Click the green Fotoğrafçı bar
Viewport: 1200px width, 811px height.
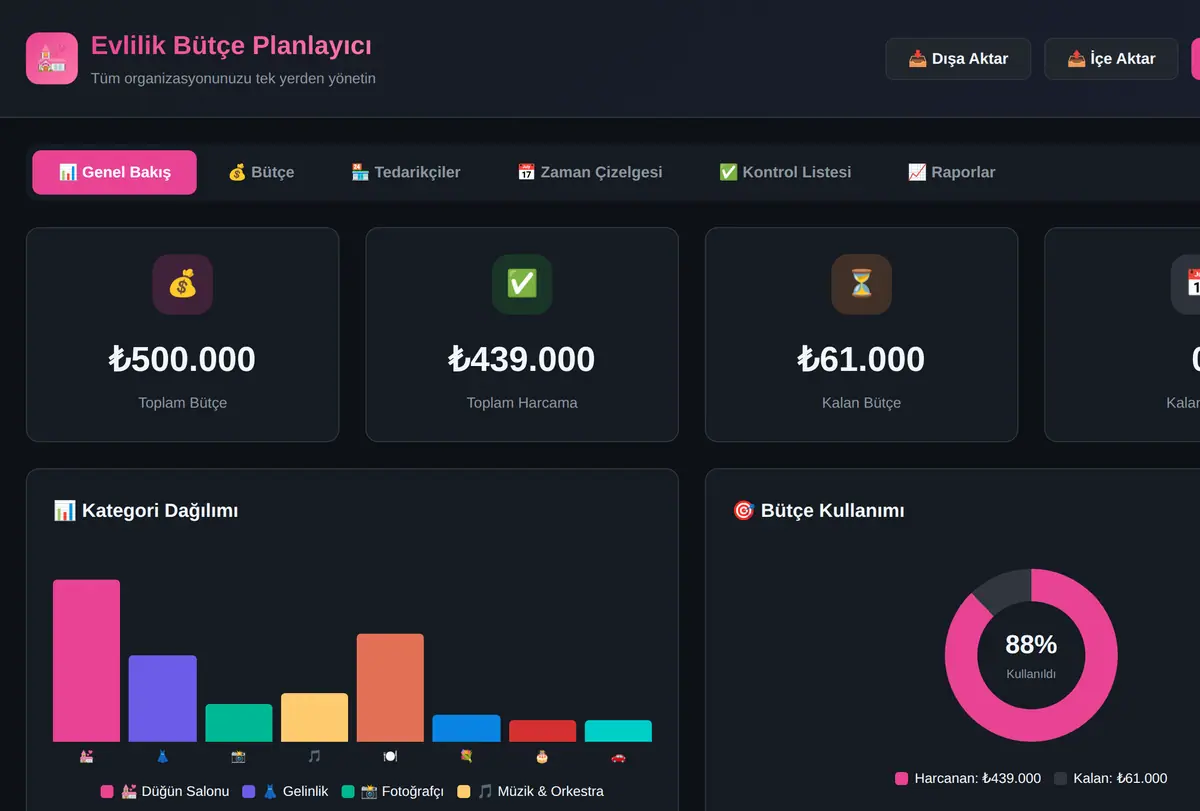tap(238, 723)
